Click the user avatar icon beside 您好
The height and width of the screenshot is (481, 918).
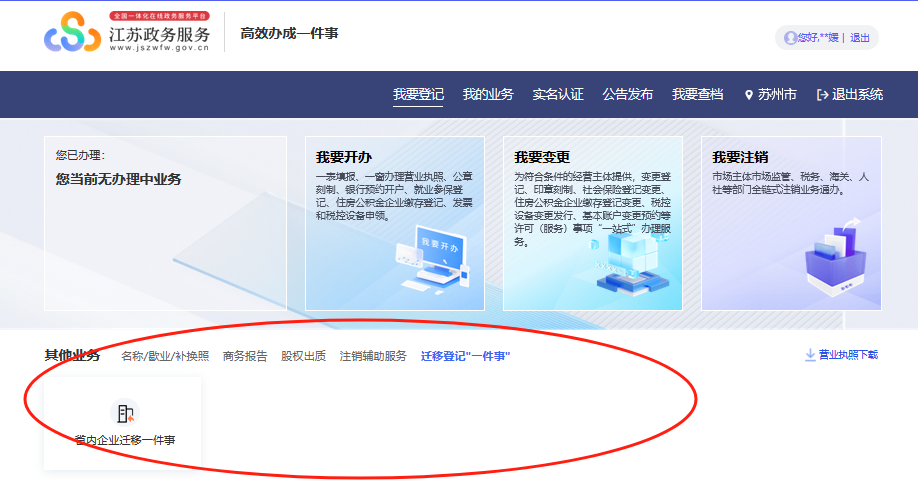(x=791, y=38)
